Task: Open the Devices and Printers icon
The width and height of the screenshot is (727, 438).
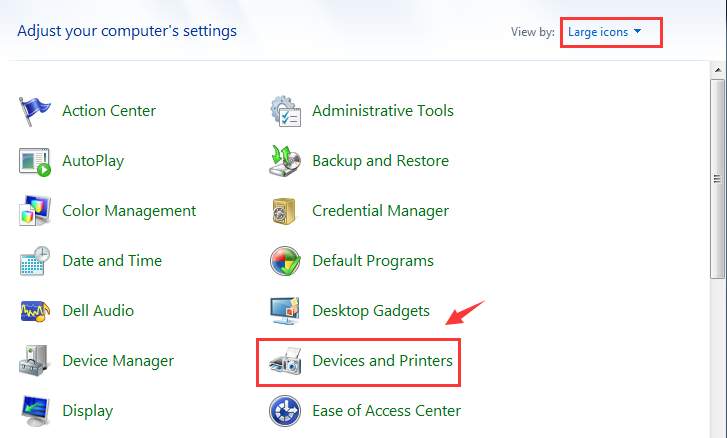Action: 285,361
